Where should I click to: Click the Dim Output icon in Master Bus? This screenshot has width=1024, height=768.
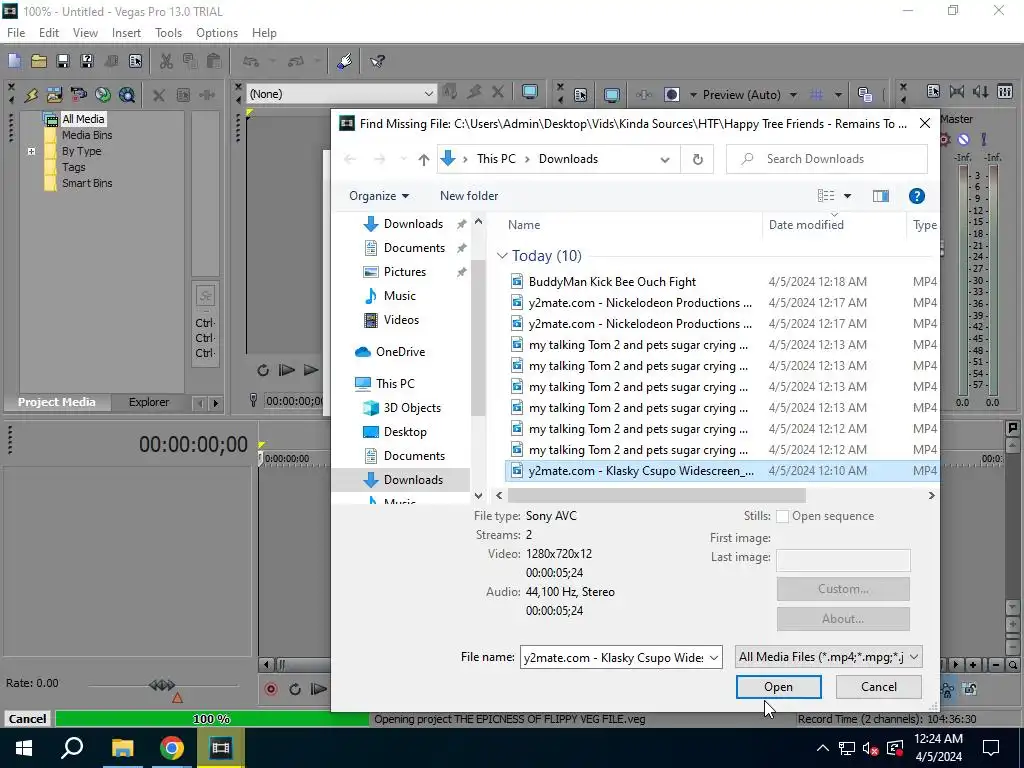pos(981,92)
